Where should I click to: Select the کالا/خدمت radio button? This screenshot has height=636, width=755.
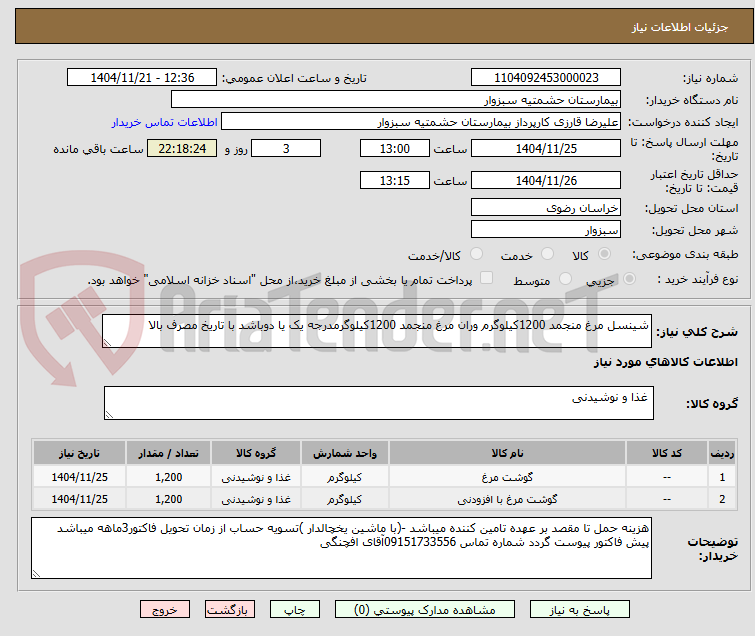pos(476,254)
